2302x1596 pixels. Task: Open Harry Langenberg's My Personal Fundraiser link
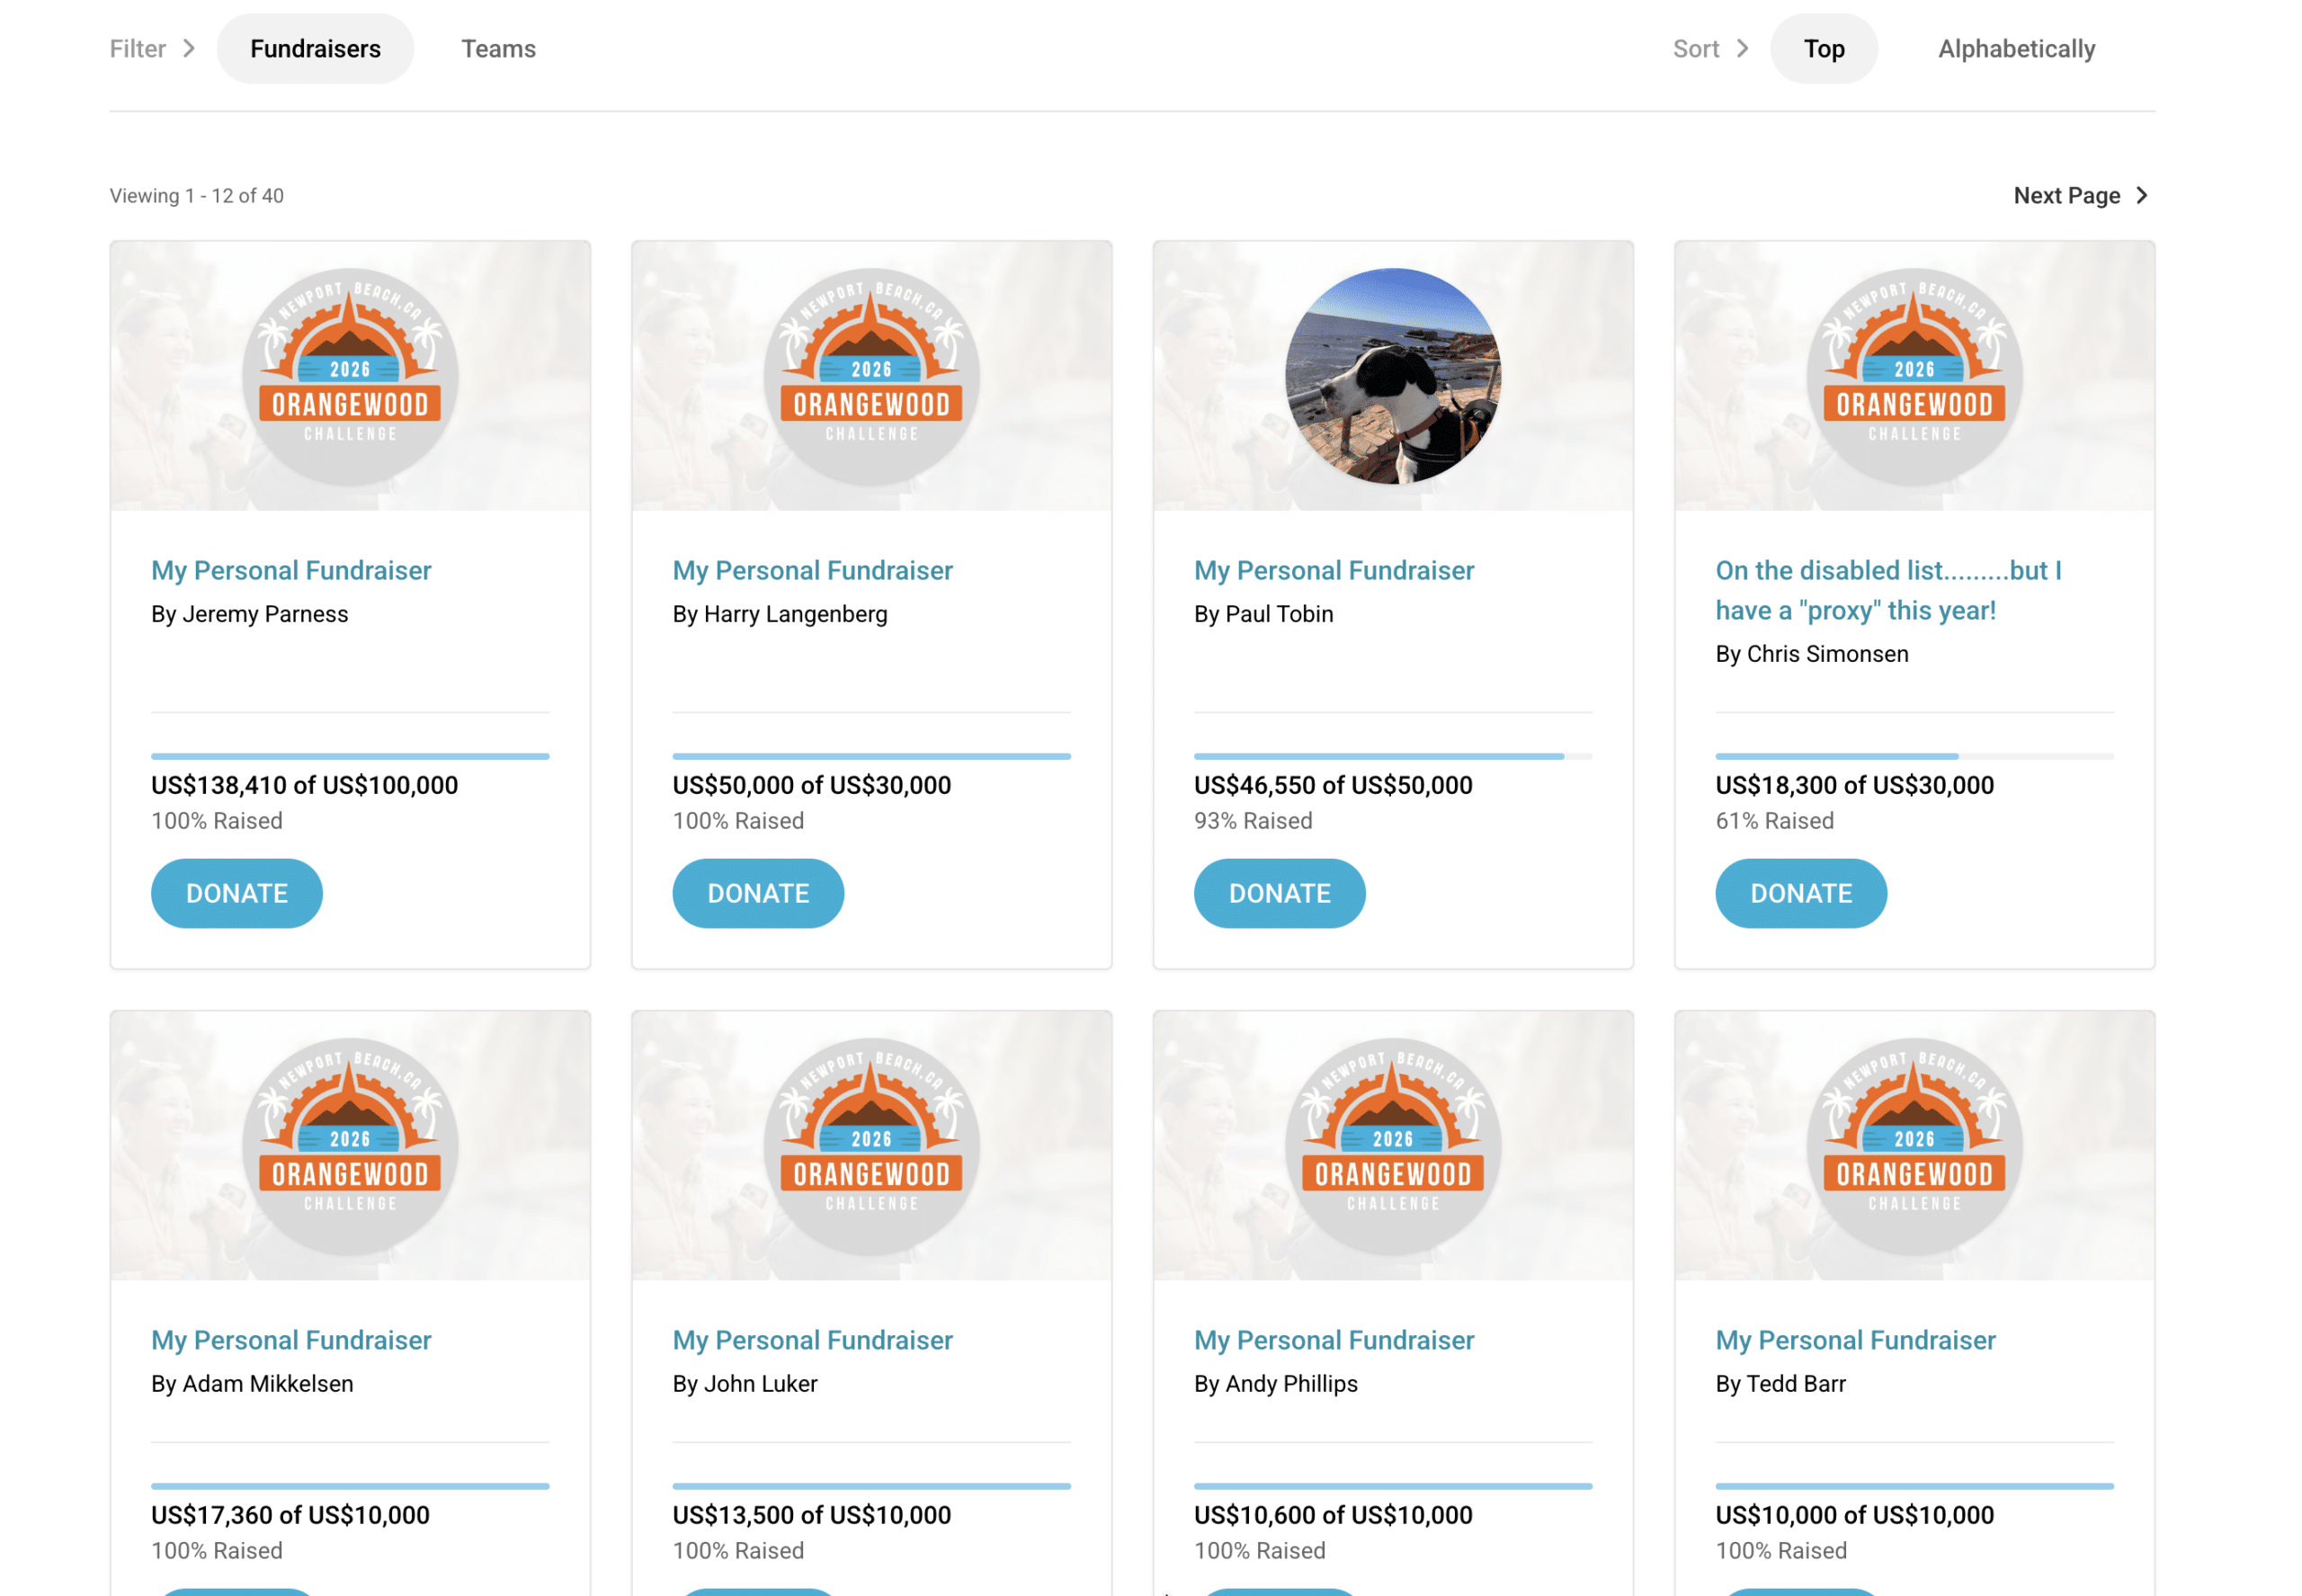click(x=812, y=571)
